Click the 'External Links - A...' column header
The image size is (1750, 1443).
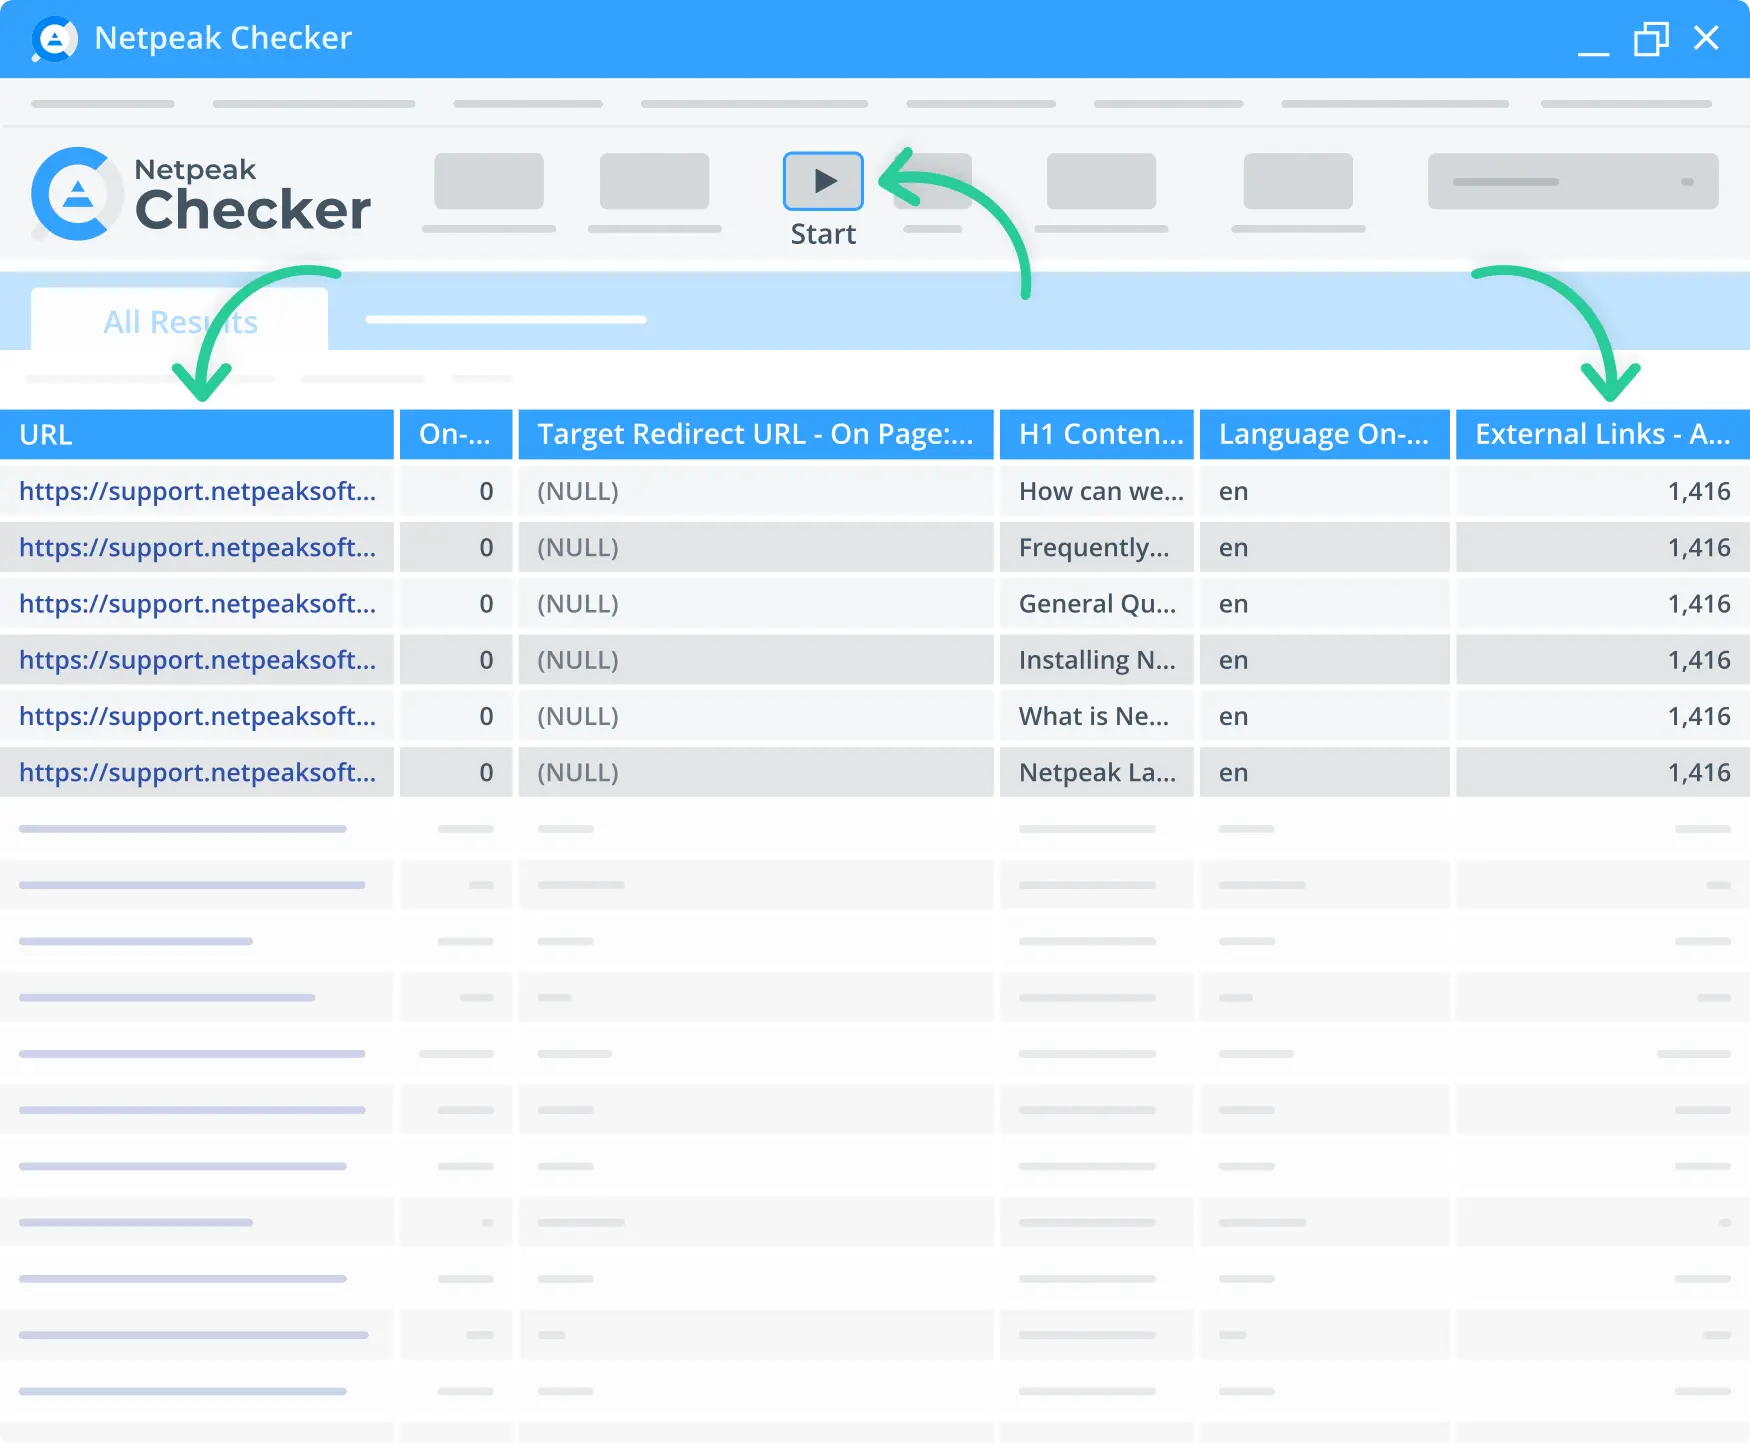pyautogui.click(x=1603, y=435)
